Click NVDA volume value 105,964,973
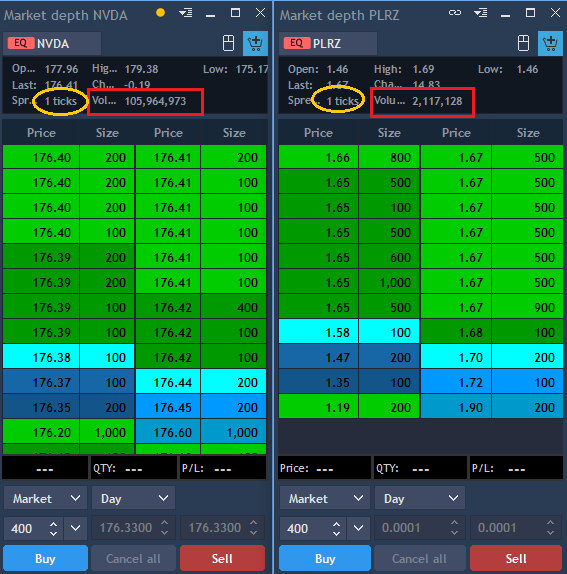567x574 pixels. pyautogui.click(x=156, y=101)
